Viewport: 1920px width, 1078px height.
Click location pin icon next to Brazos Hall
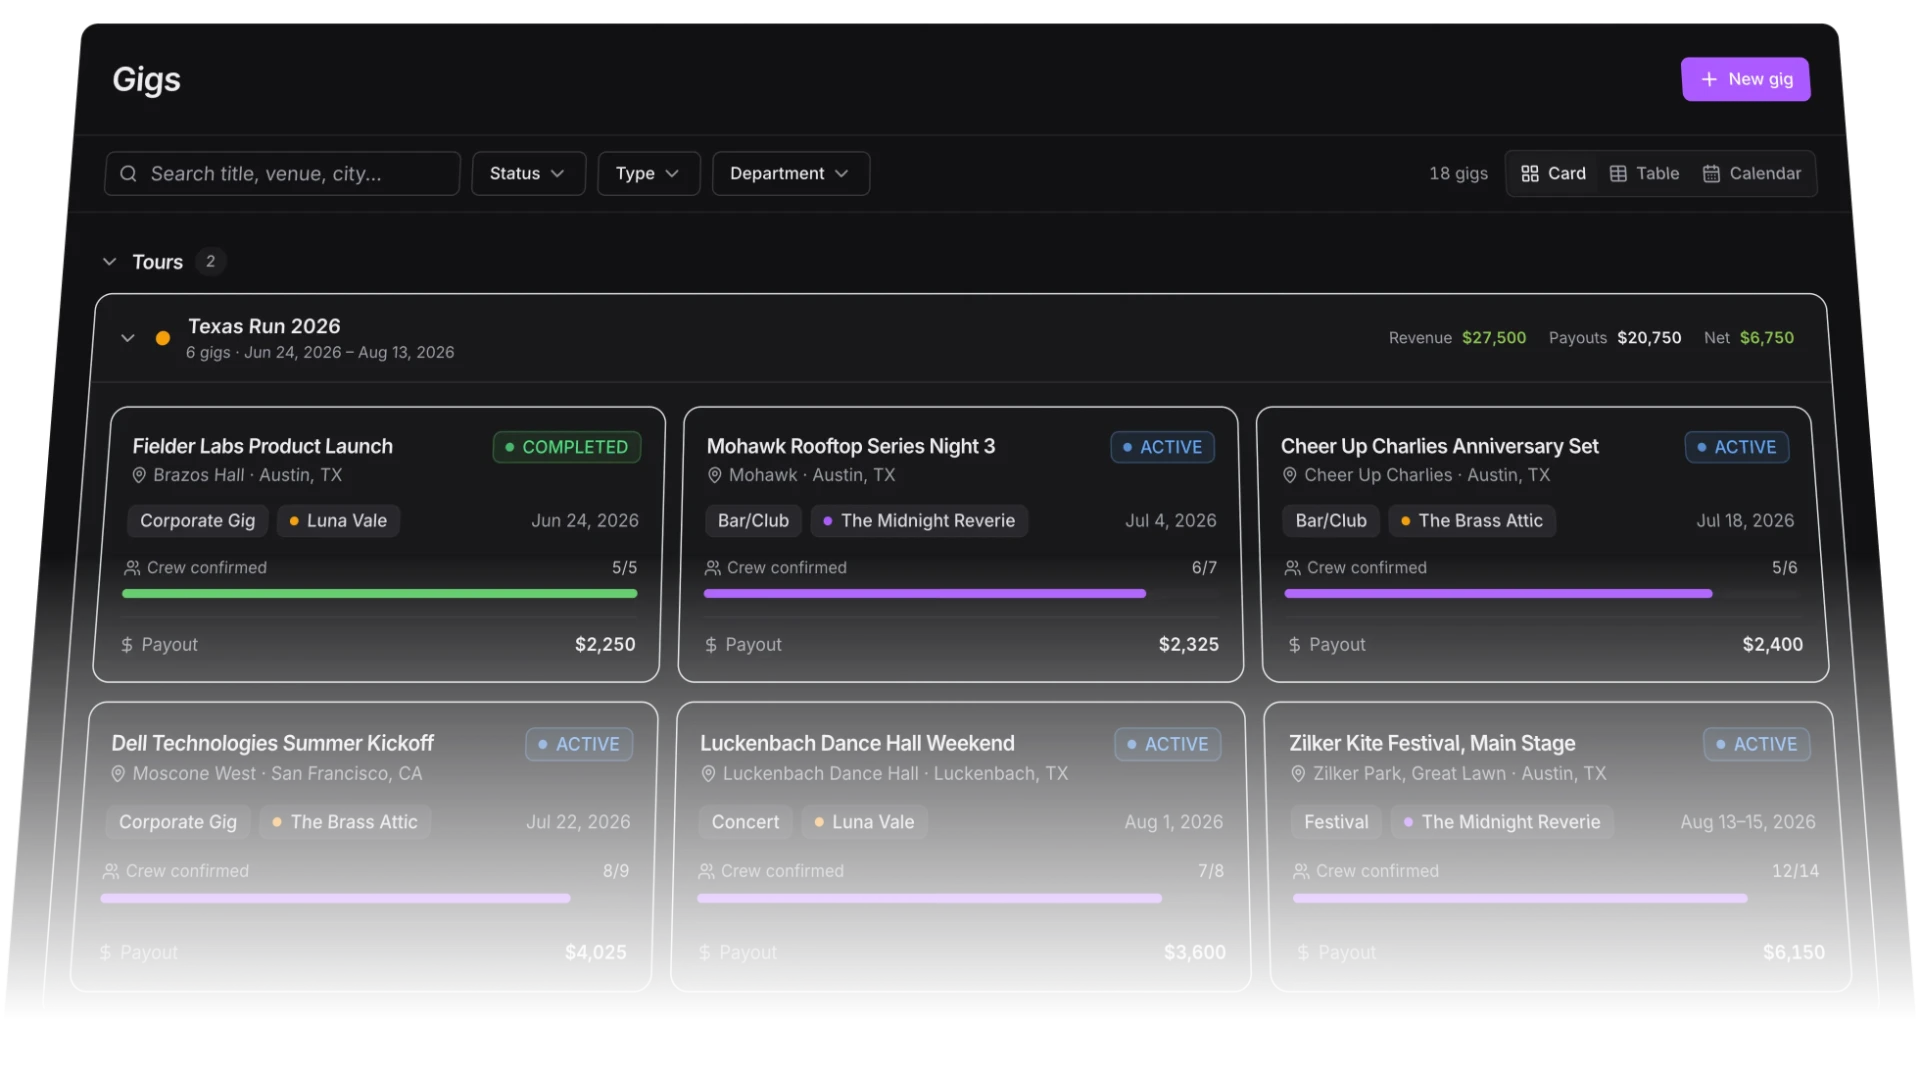tap(139, 475)
